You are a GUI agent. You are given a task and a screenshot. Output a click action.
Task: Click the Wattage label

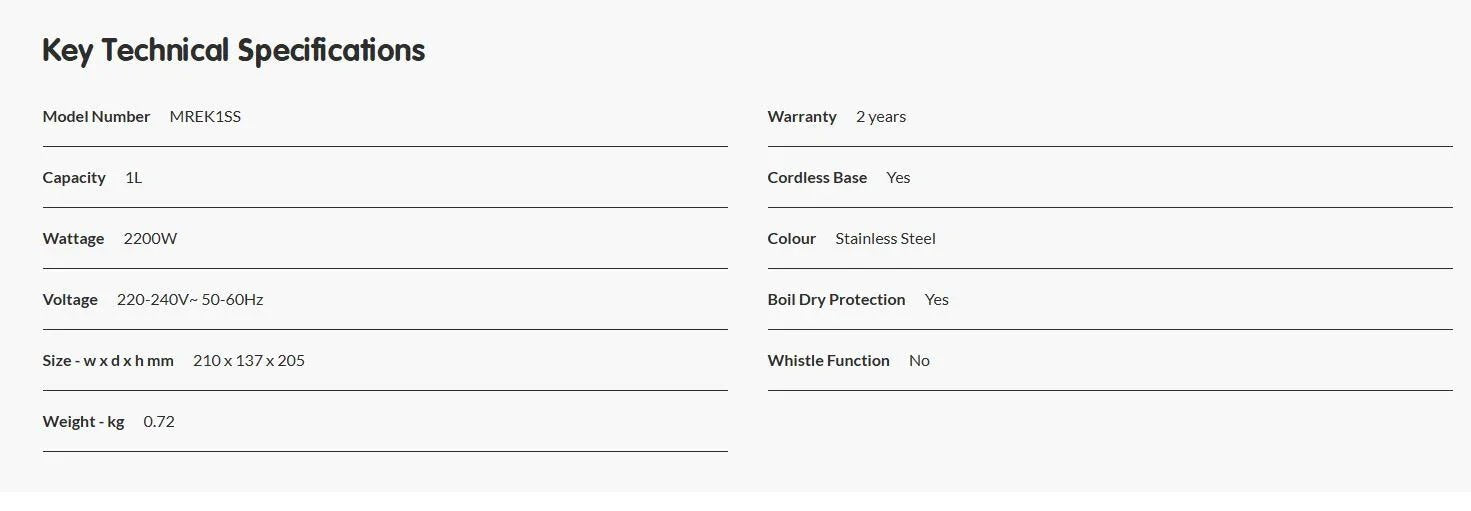click(x=73, y=238)
